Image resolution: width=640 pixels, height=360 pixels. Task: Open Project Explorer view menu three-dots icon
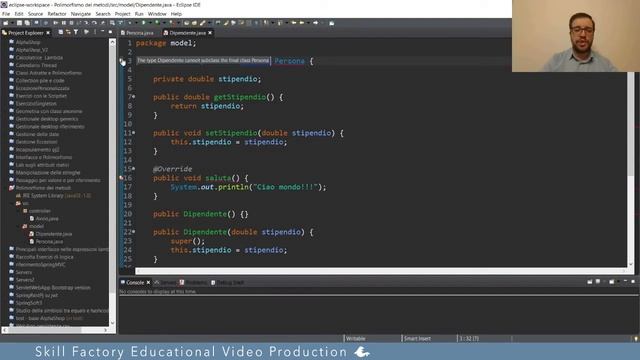coord(95,32)
